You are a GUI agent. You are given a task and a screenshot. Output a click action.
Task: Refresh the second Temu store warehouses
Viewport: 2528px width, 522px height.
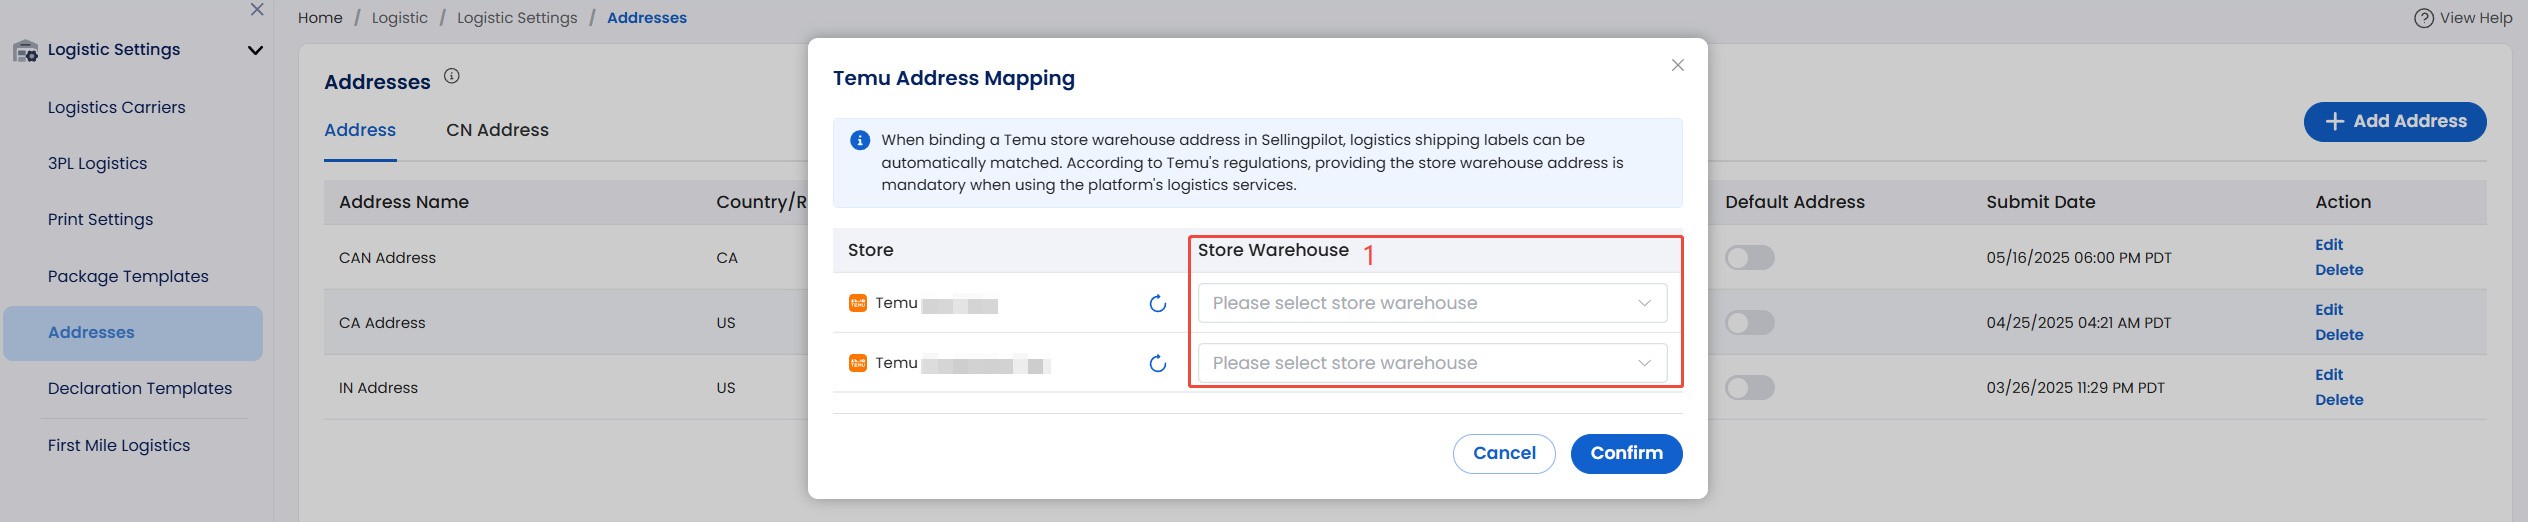click(1158, 363)
